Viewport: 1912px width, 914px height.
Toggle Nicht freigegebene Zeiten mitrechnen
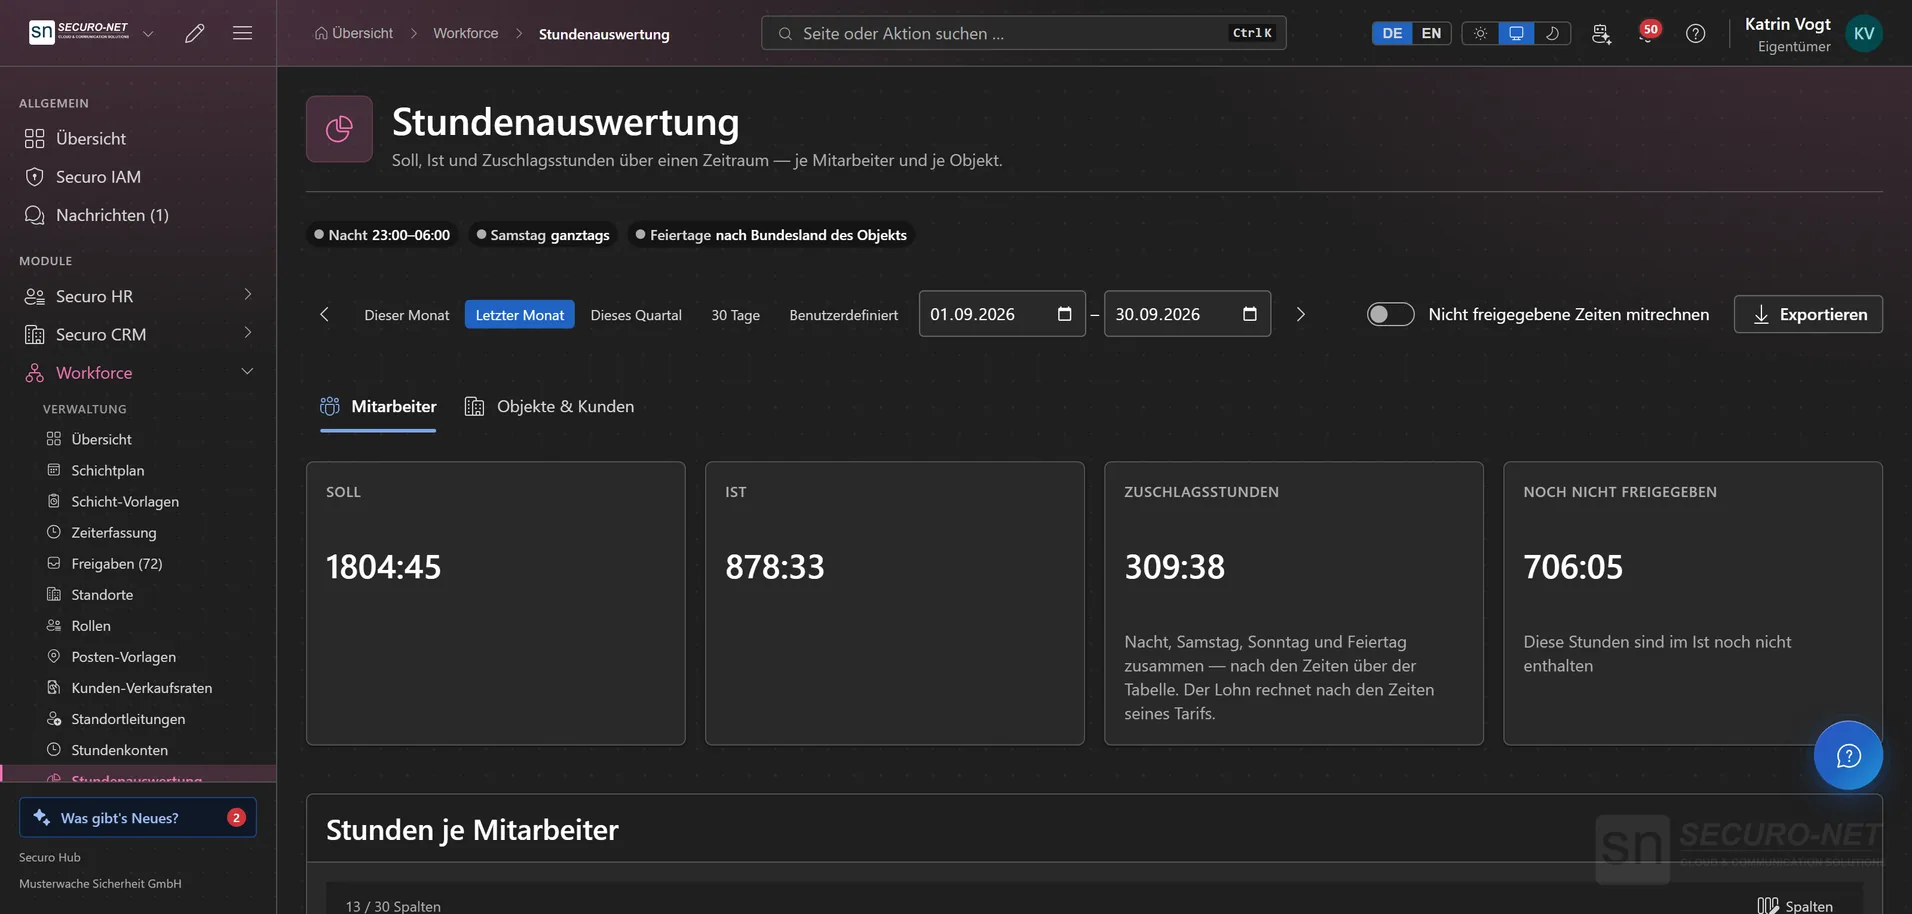[x=1390, y=314]
